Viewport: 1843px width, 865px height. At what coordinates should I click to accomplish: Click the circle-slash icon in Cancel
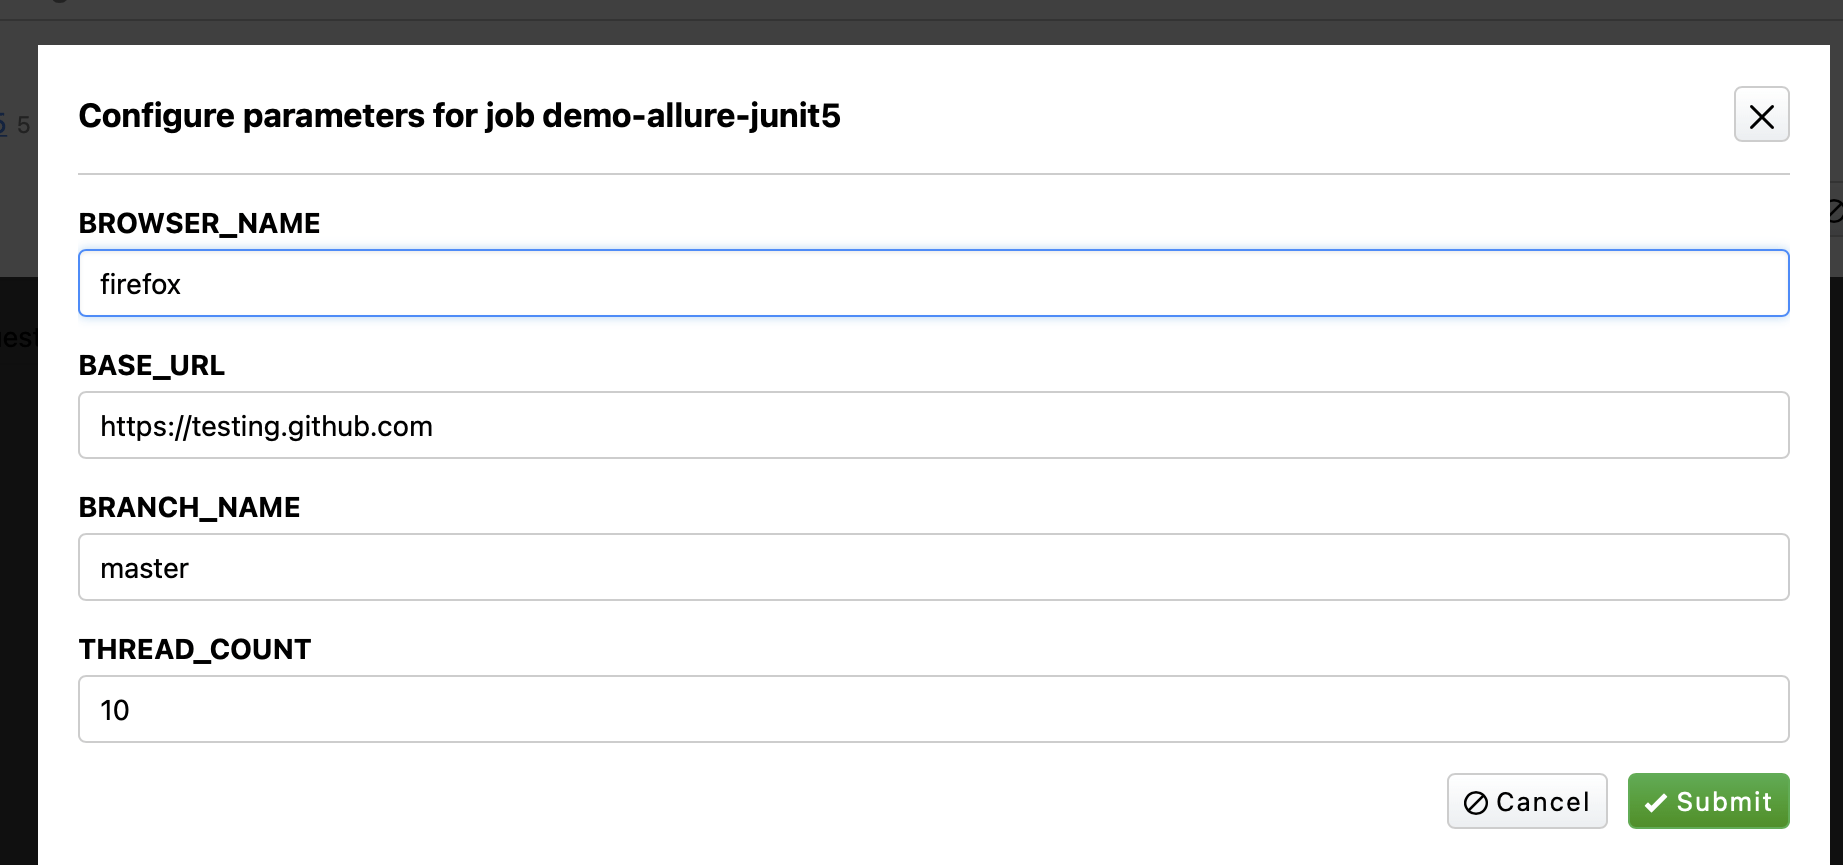tap(1475, 802)
